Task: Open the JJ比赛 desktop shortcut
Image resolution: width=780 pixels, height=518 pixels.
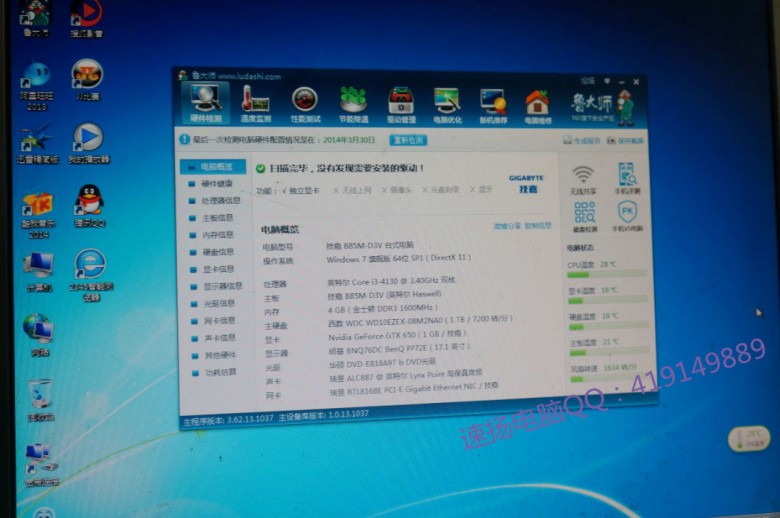Action: tap(87, 80)
